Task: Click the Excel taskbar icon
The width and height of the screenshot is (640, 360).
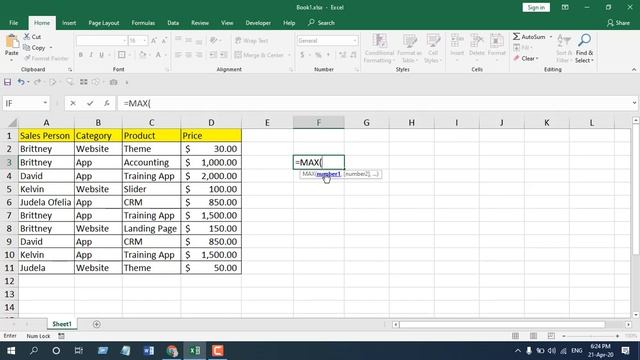Action: (195, 351)
